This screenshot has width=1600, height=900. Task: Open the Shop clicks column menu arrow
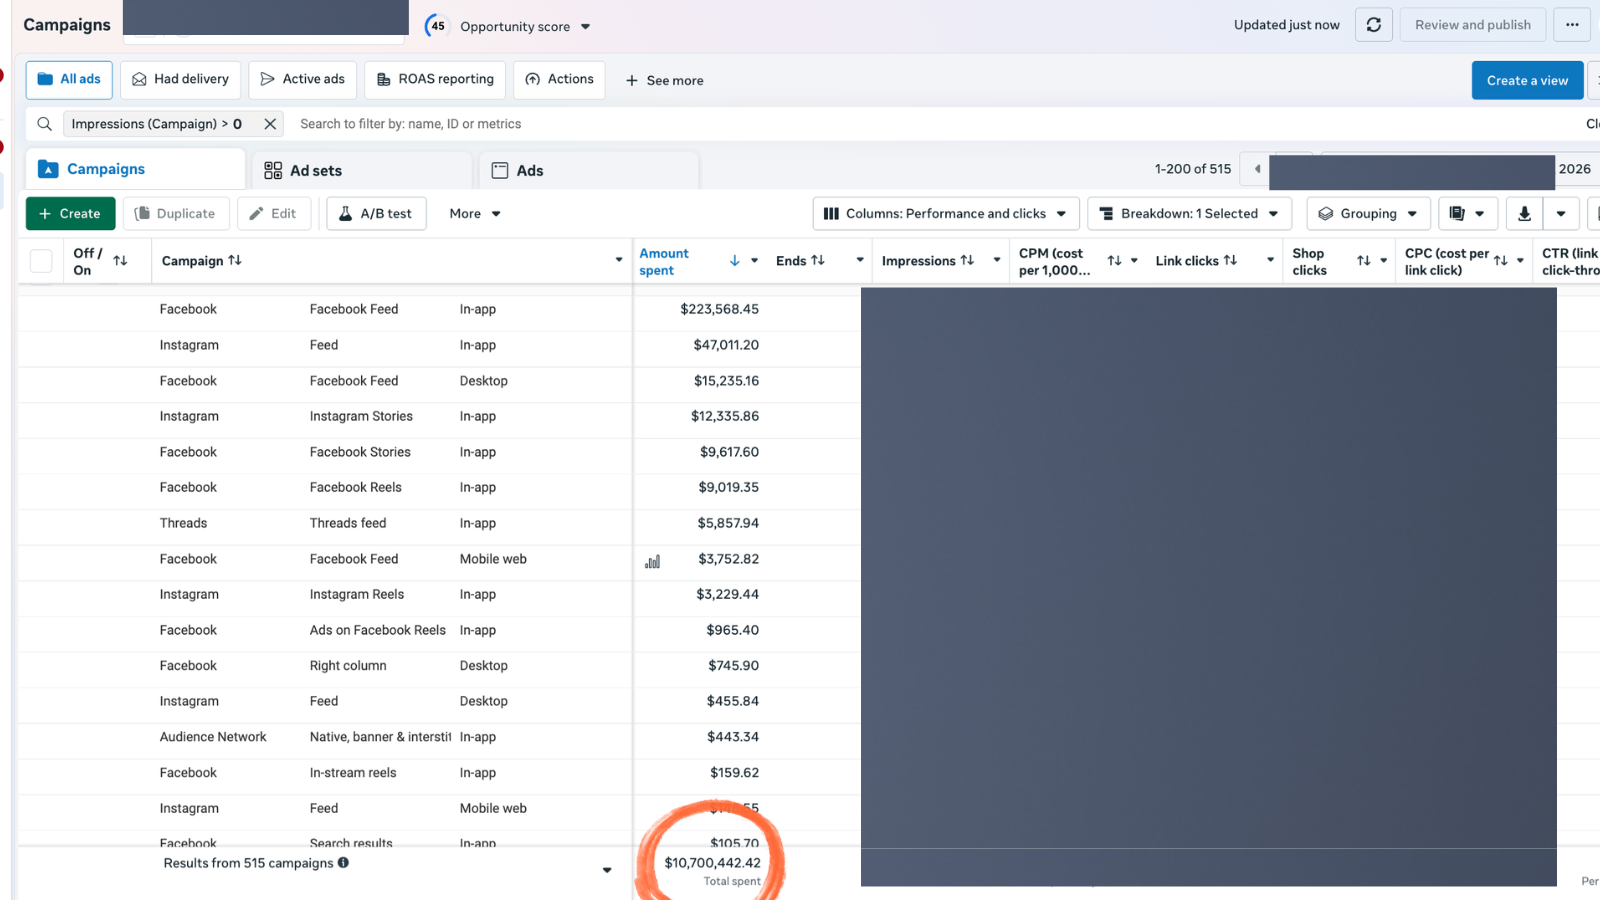click(1383, 261)
